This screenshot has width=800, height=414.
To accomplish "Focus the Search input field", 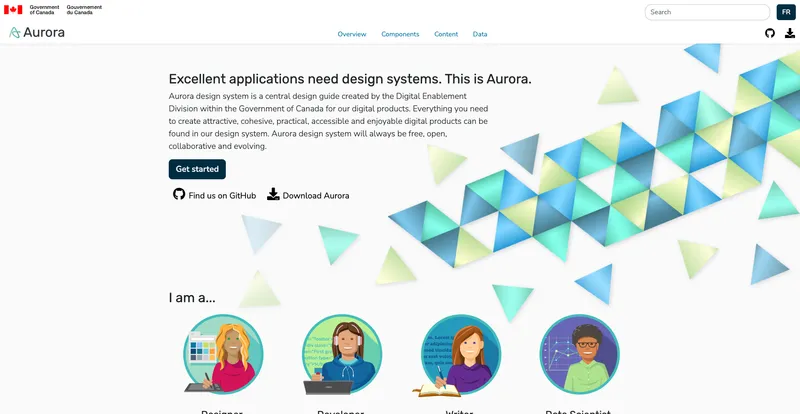I will click(707, 12).
